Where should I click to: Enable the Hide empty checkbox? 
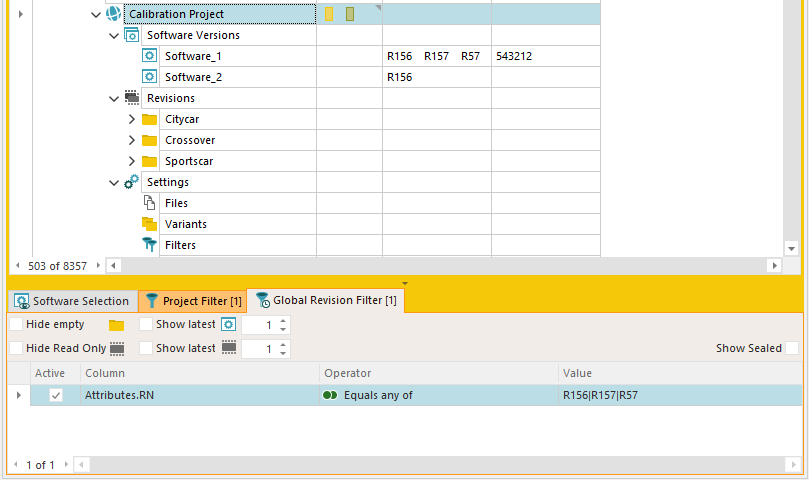click(16, 325)
